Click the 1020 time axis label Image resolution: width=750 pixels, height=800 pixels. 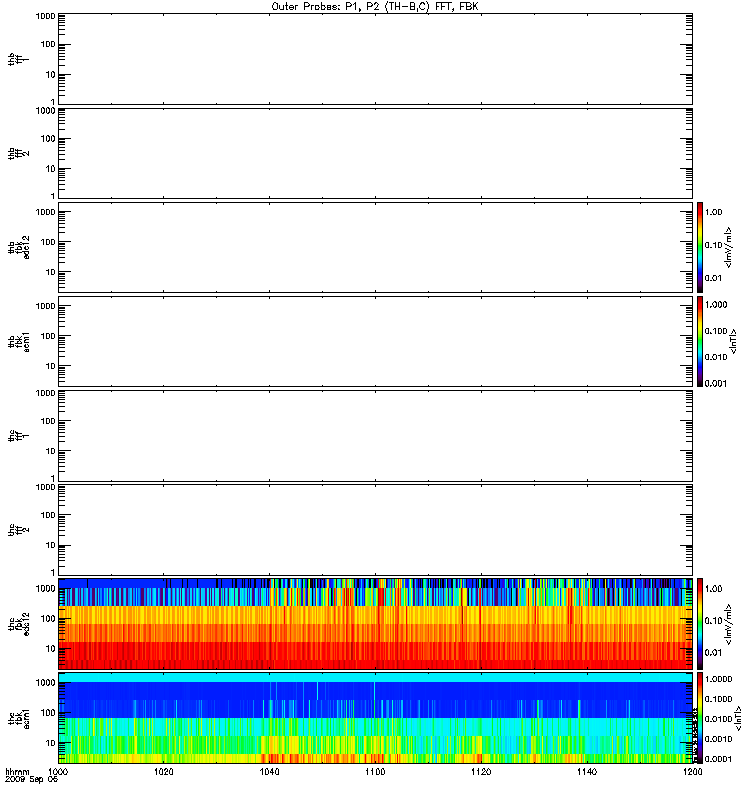[164, 773]
